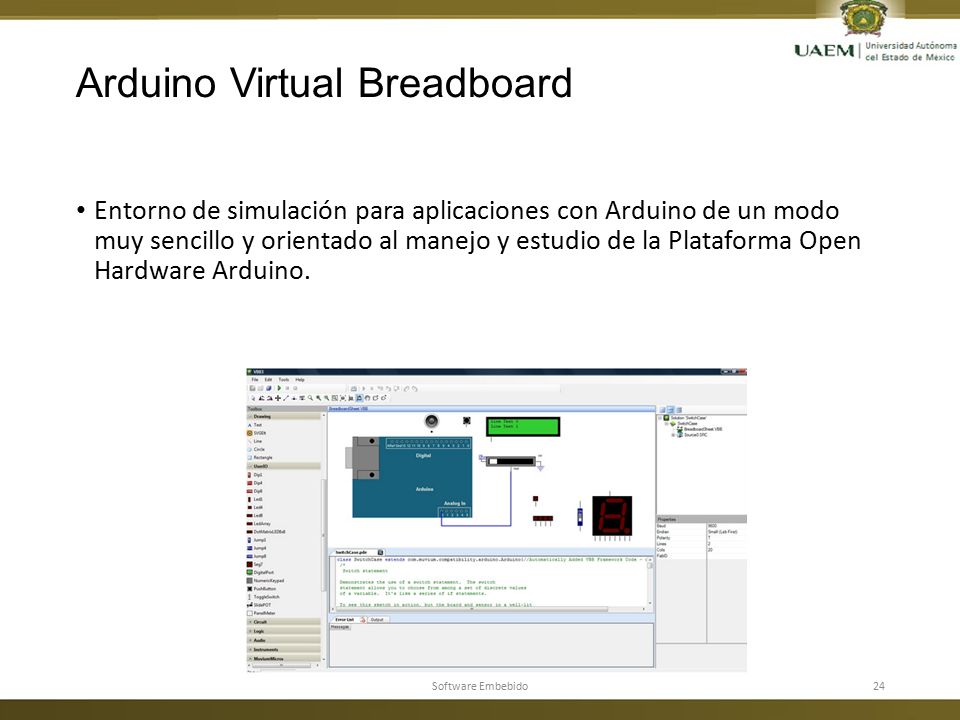Click the green Run simulation arrow
Image resolution: width=960 pixels, height=720 pixels.
(x=279, y=388)
